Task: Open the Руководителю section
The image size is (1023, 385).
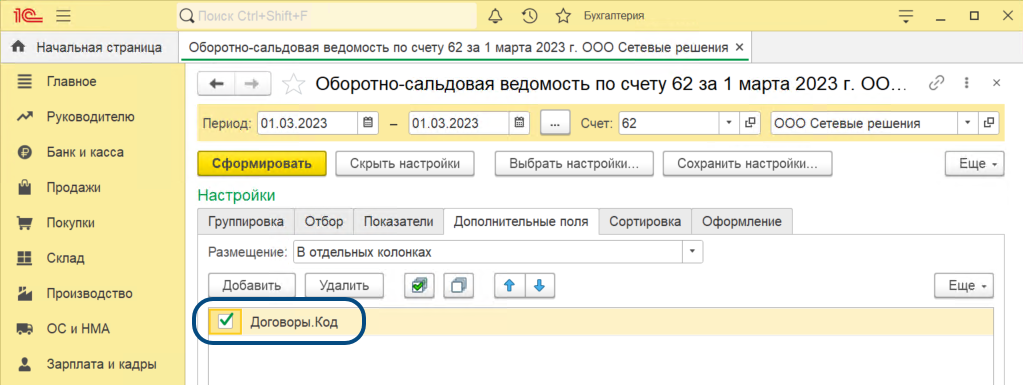Action: 91,117
